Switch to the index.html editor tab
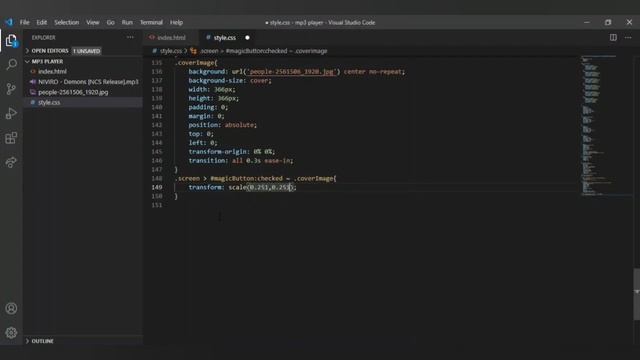The width and height of the screenshot is (640, 360). pyautogui.click(x=171, y=38)
